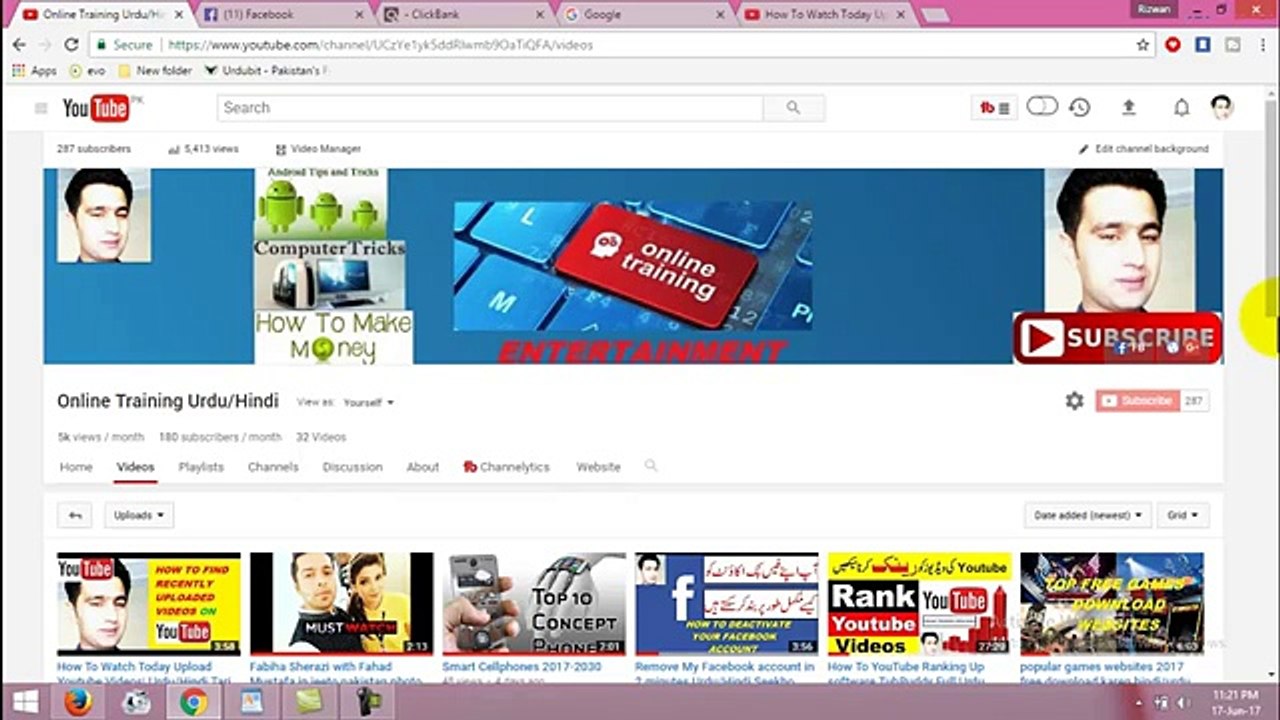This screenshot has height=720, width=1280.
Task: Open the Date added (newest) sort dropdown
Action: tap(1088, 515)
